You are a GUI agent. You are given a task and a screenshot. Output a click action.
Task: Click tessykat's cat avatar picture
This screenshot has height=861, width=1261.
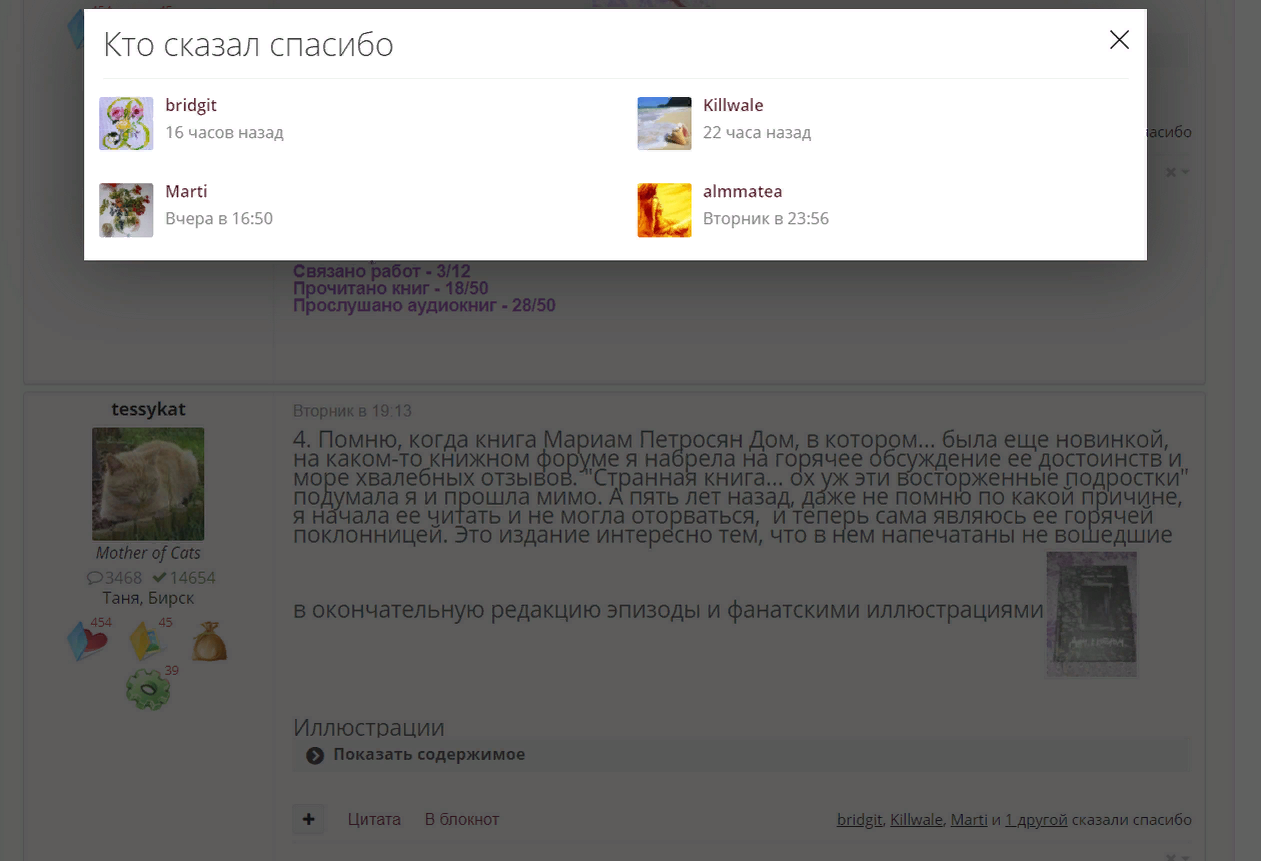(x=148, y=484)
